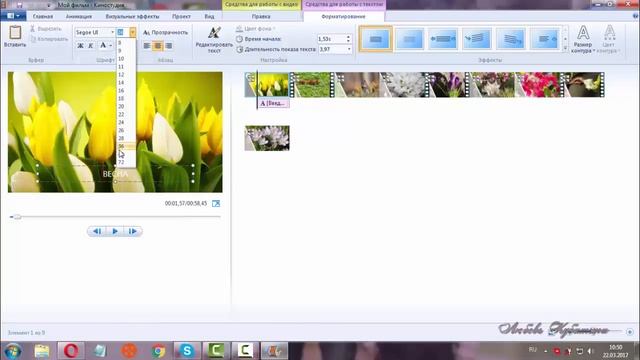Image resolution: width=640 pixels, height=360 pixels.
Task: Choose font size 72 from list
Action: 121,162
